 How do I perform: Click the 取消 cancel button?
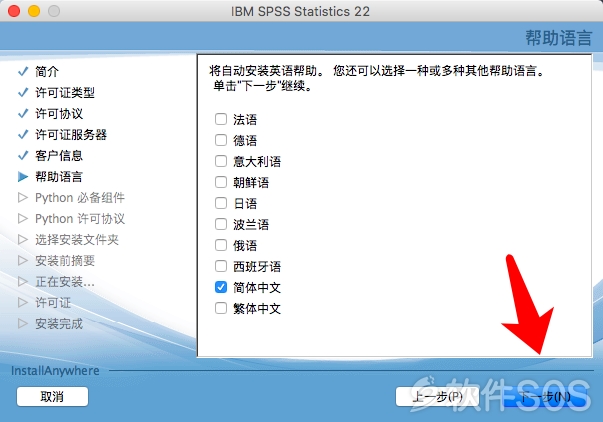[52, 396]
